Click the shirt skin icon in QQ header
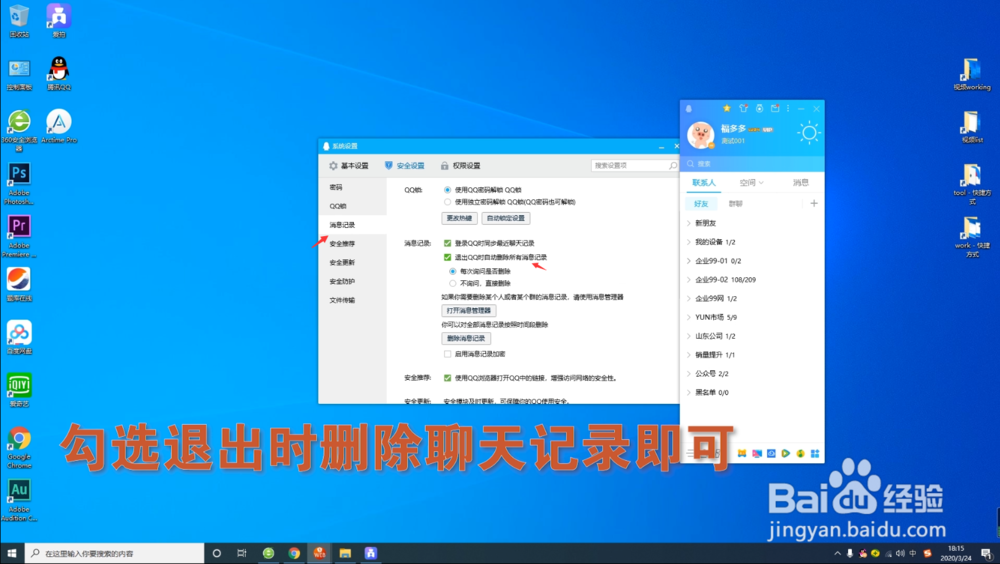This screenshot has height=564, width=1000. [x=743, y=108]
